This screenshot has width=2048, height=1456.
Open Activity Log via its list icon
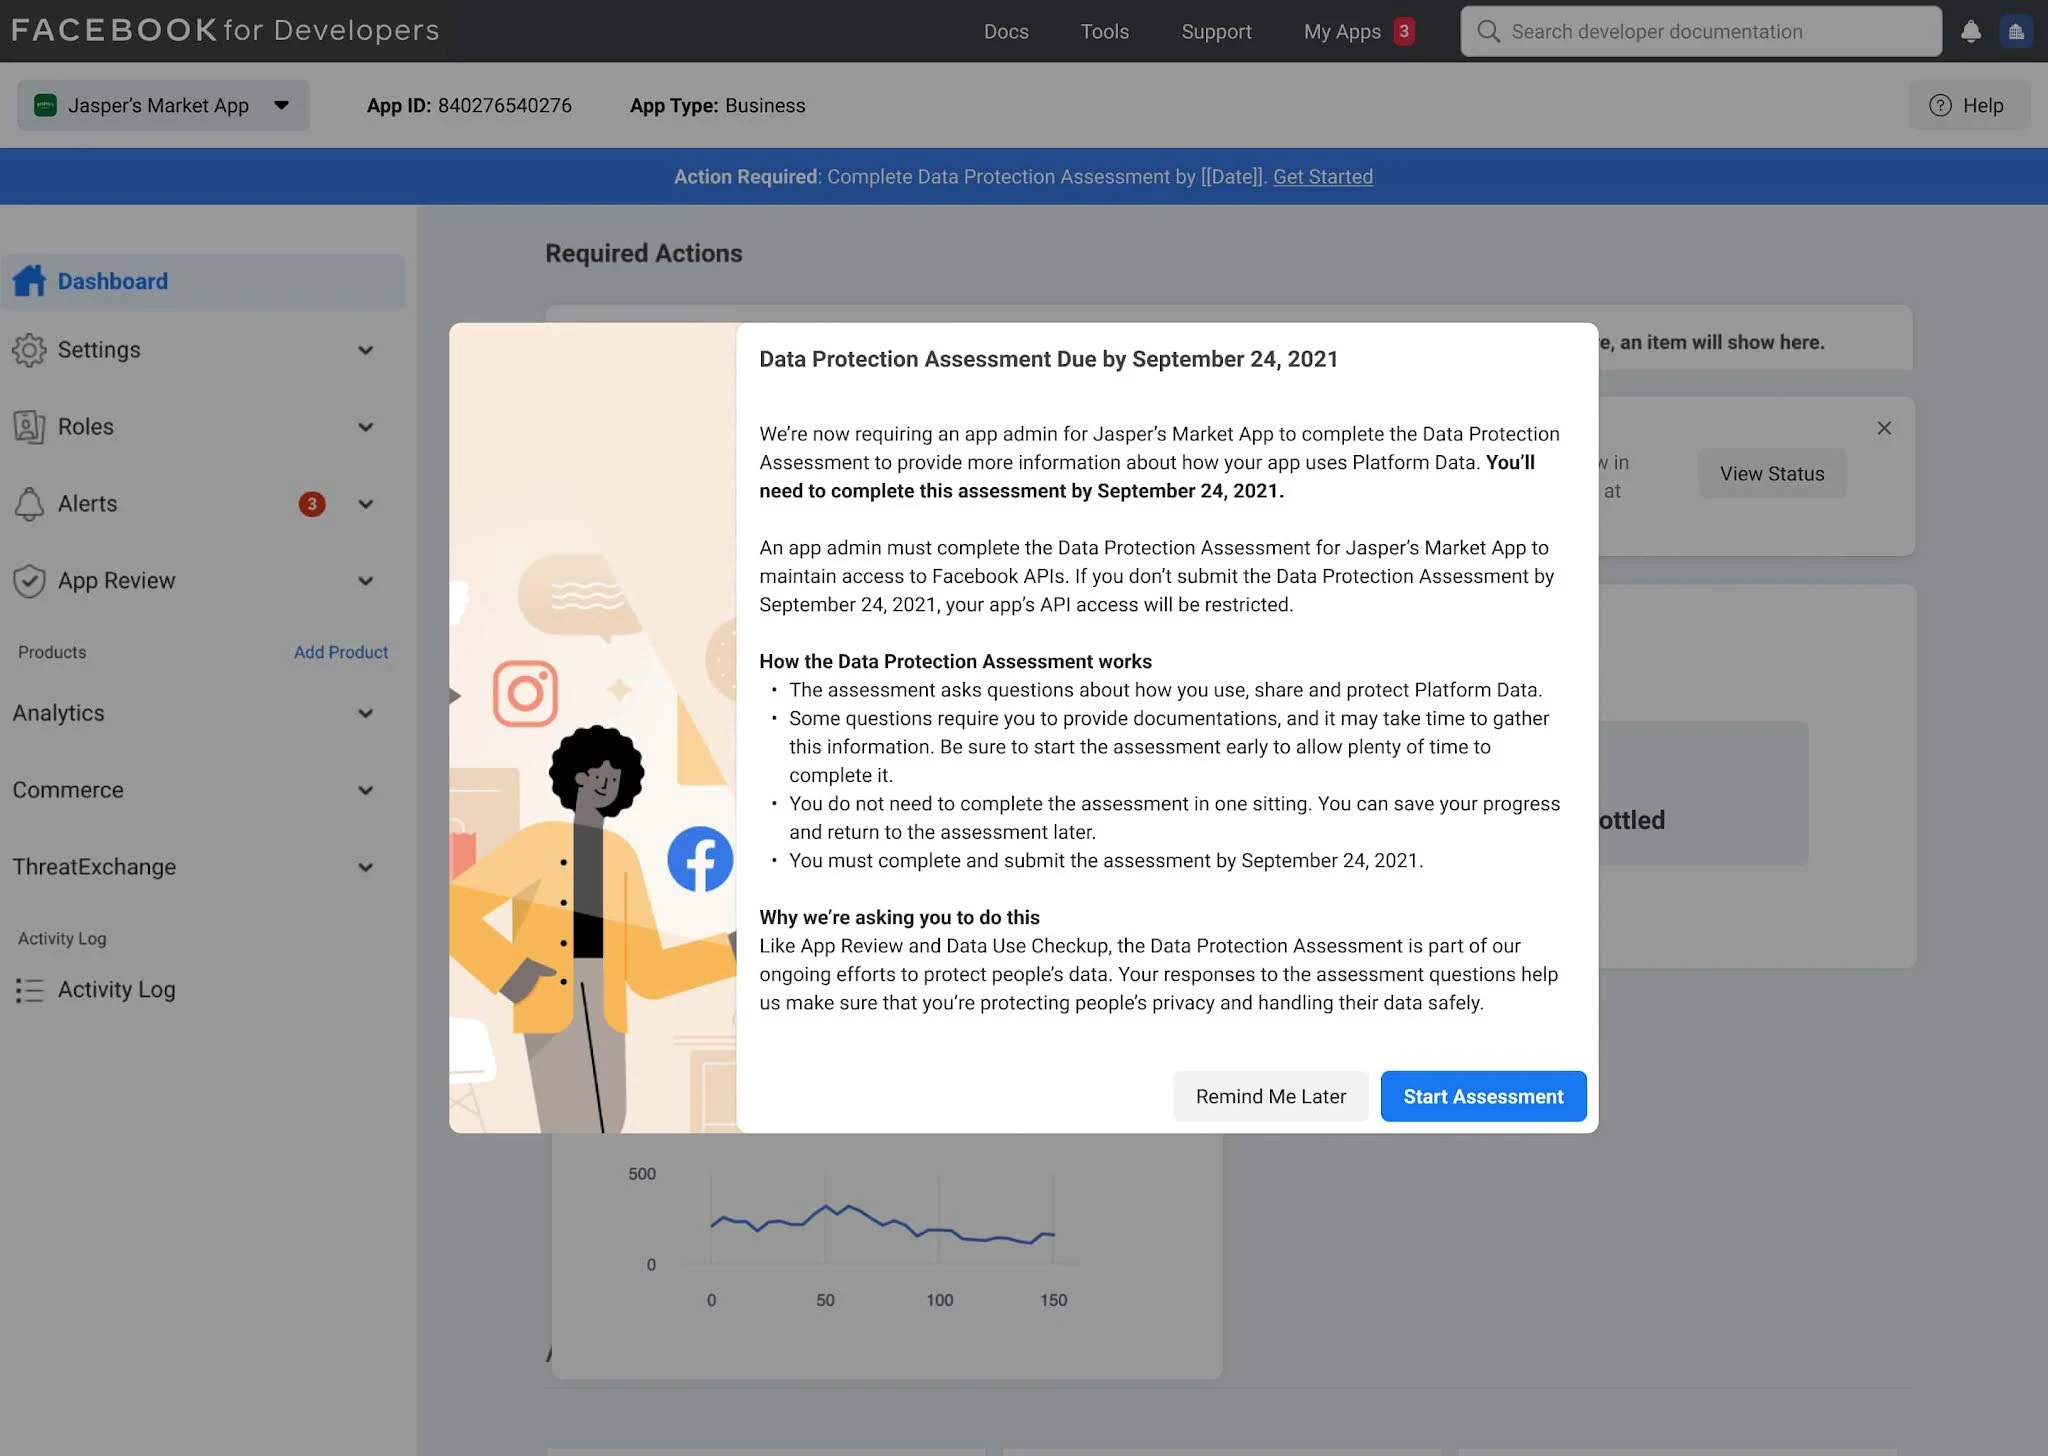30,990
